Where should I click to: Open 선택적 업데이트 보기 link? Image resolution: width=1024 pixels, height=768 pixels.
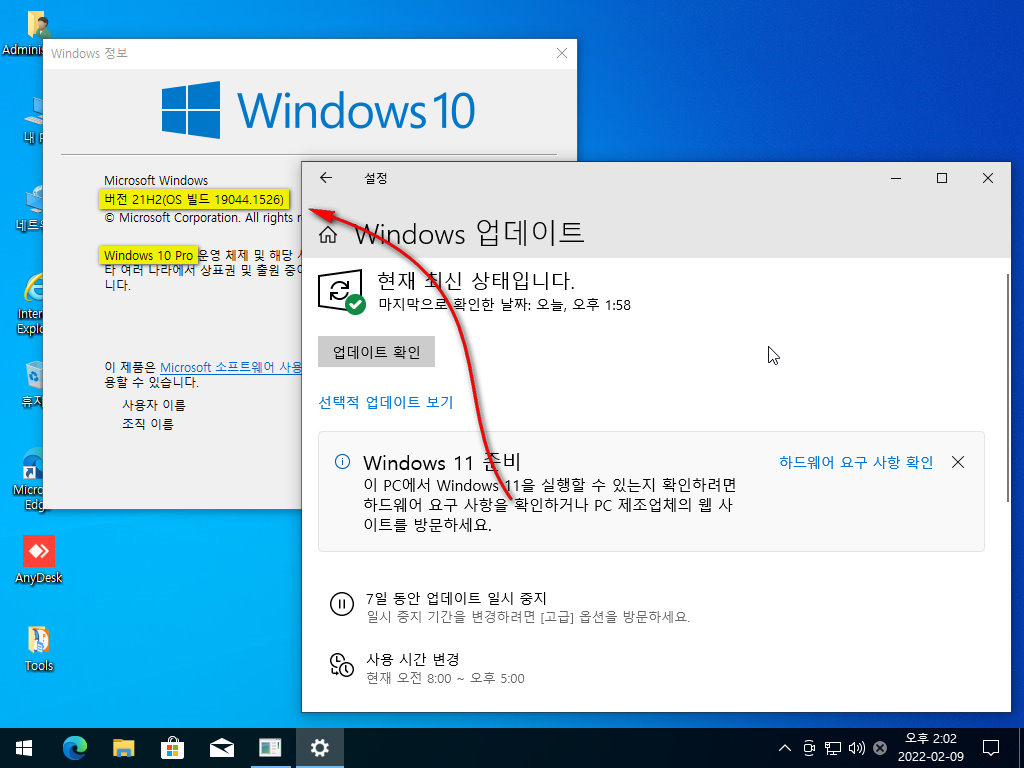(385, 402)
